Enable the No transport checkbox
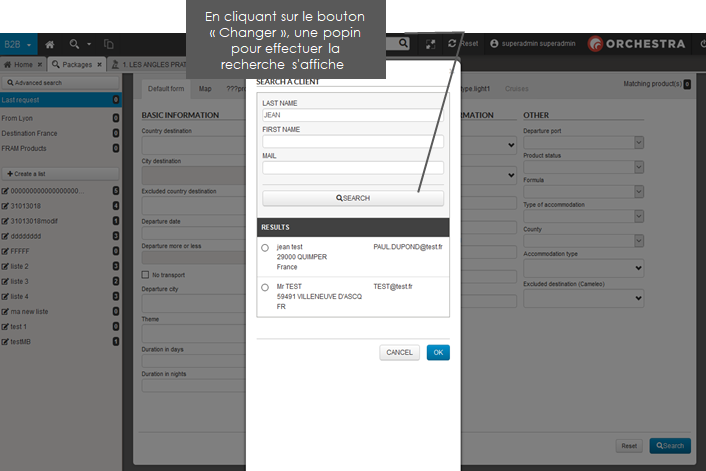The width and height of the screenshot is (706, 471). click(146, 275)
